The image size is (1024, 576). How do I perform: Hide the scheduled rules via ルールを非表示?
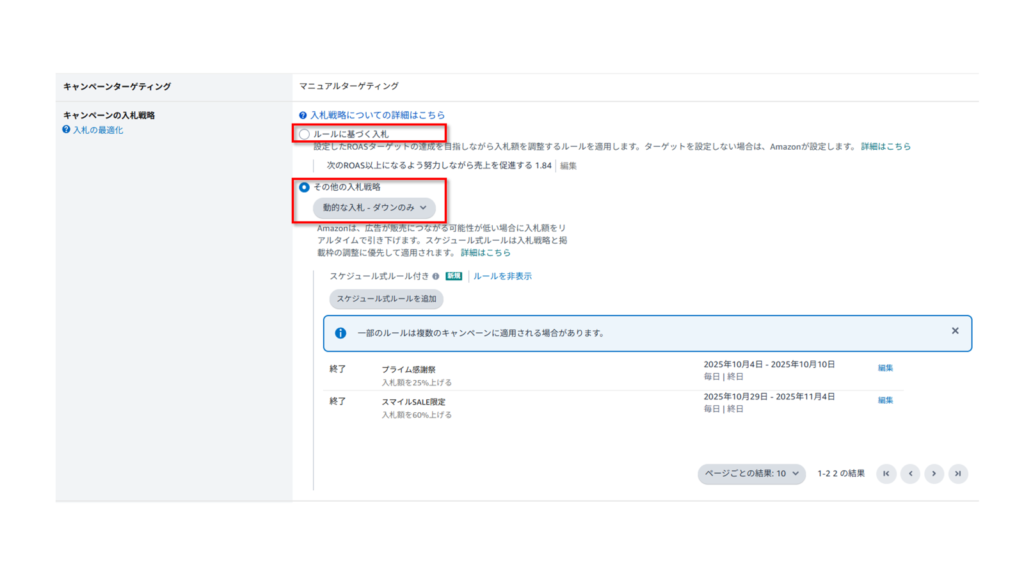click(502, 276)
